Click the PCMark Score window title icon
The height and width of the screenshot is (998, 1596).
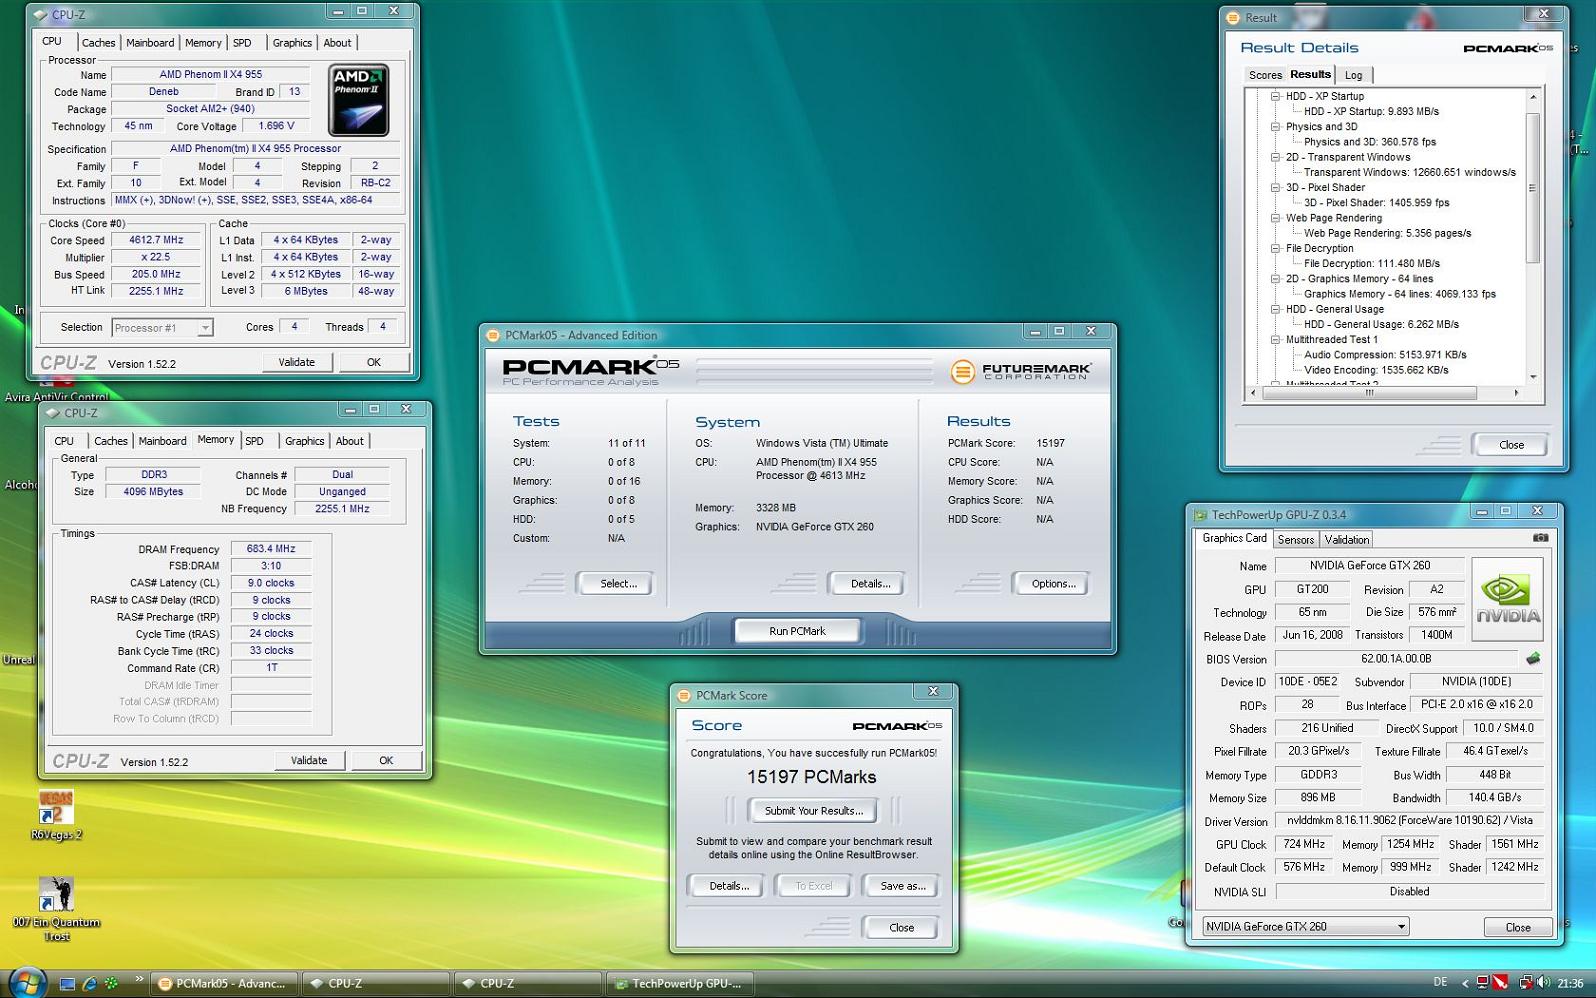click(x=684, y=695)
